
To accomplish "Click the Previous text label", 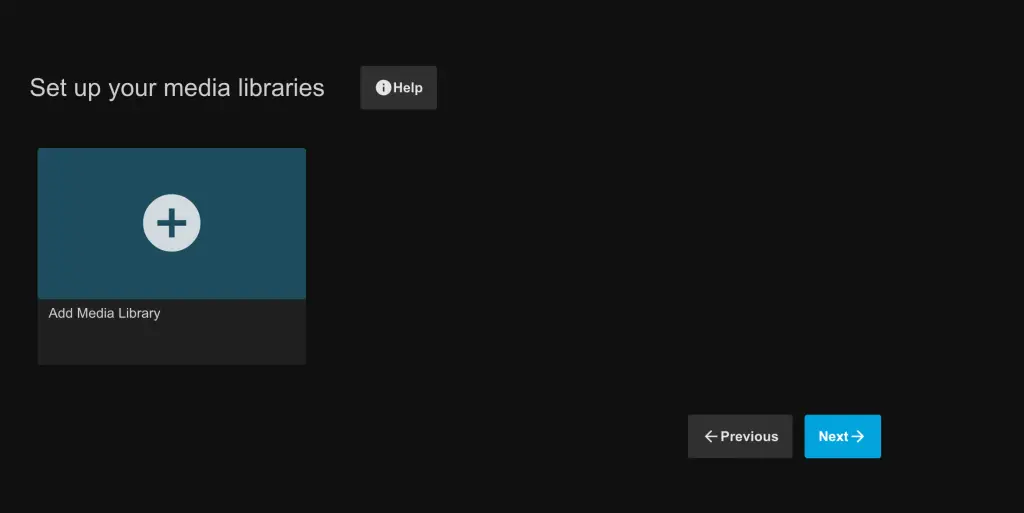I will [x=749, y=437].
